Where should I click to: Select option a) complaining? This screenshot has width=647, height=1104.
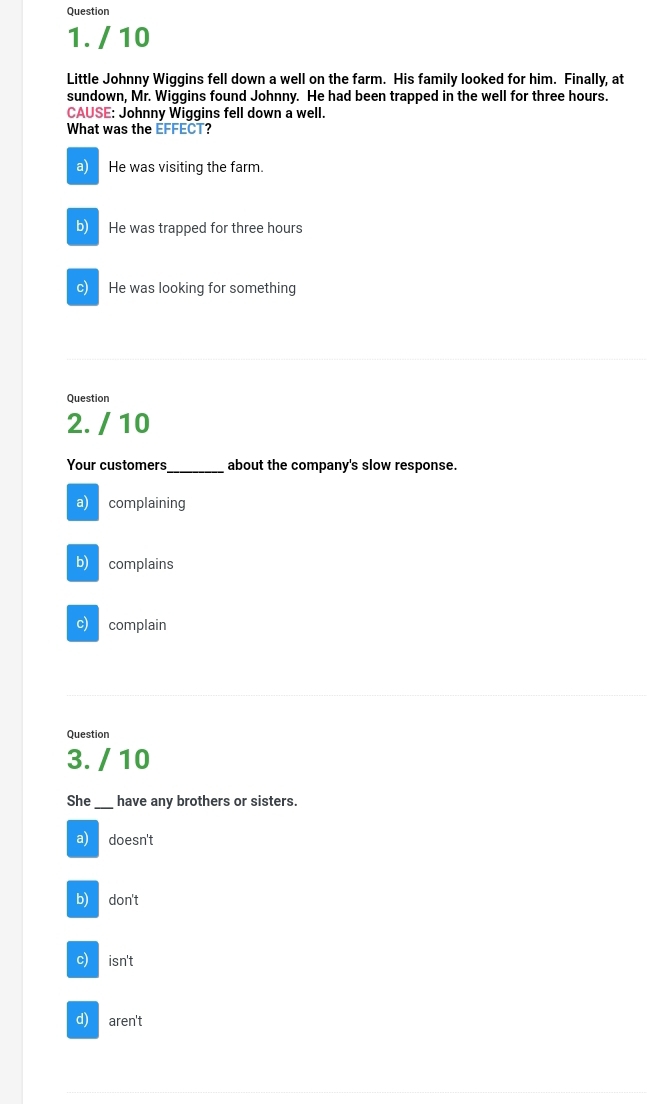[82, 502]
